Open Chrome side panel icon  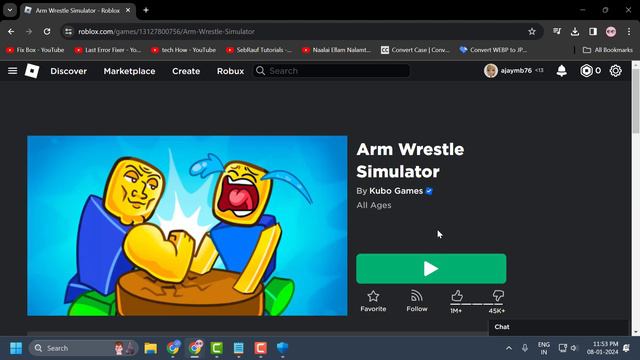click(593, 31)
